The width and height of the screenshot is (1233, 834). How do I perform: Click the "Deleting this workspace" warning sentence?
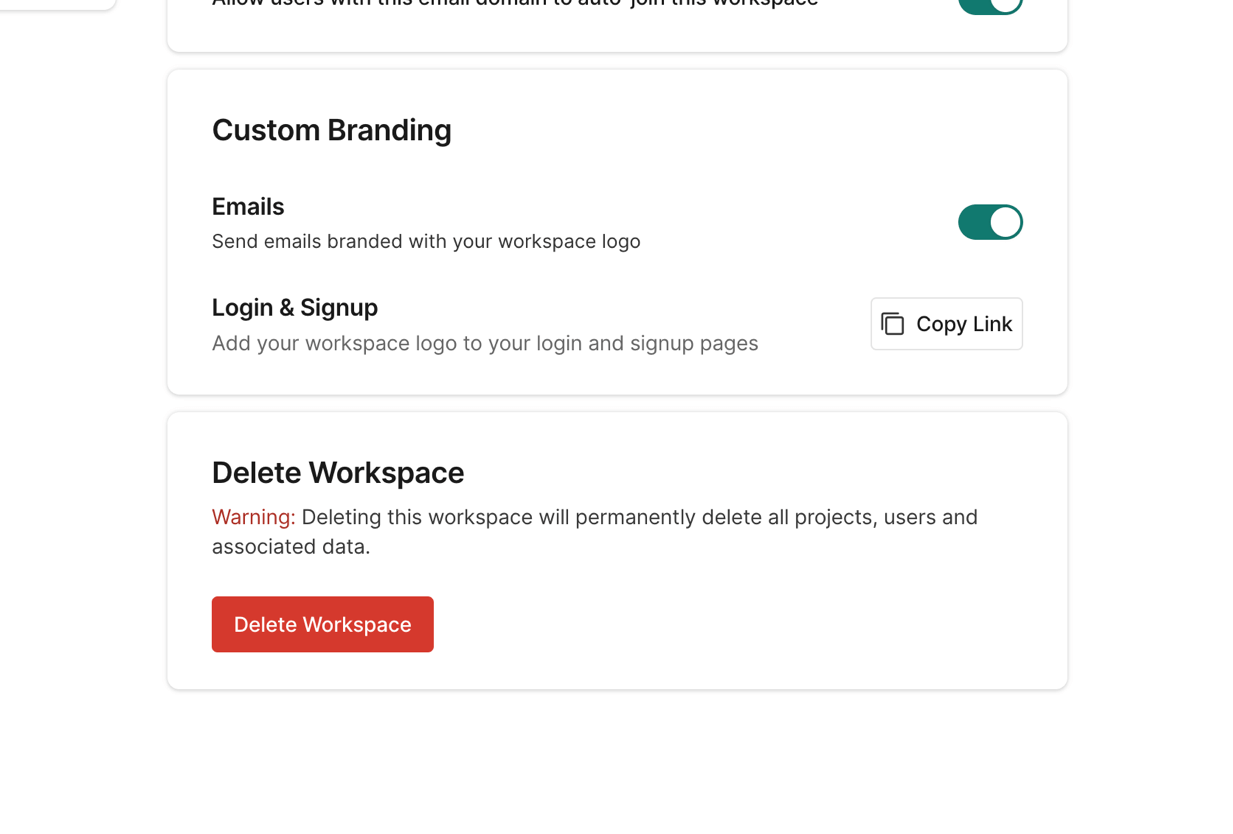click(639, 517)
